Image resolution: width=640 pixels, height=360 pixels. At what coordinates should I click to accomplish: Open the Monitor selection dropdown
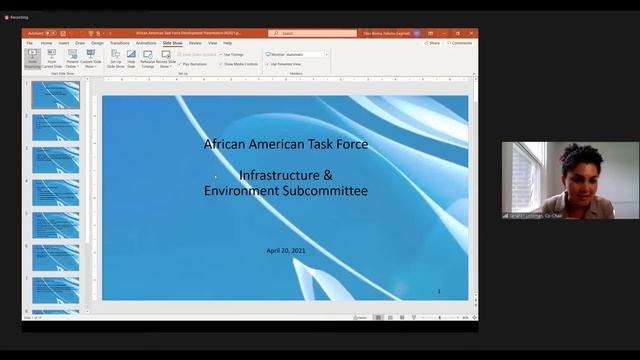pos(326,54)
